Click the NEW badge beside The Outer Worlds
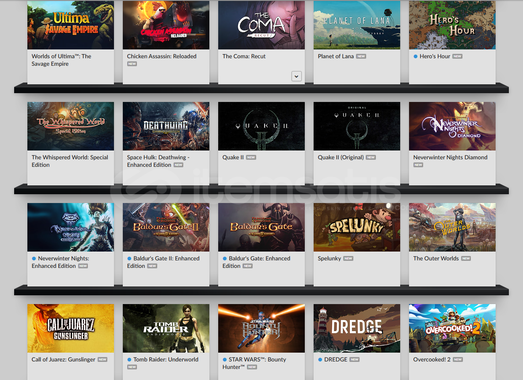Screen dimensions: 523x380 [x=466, y=259]
